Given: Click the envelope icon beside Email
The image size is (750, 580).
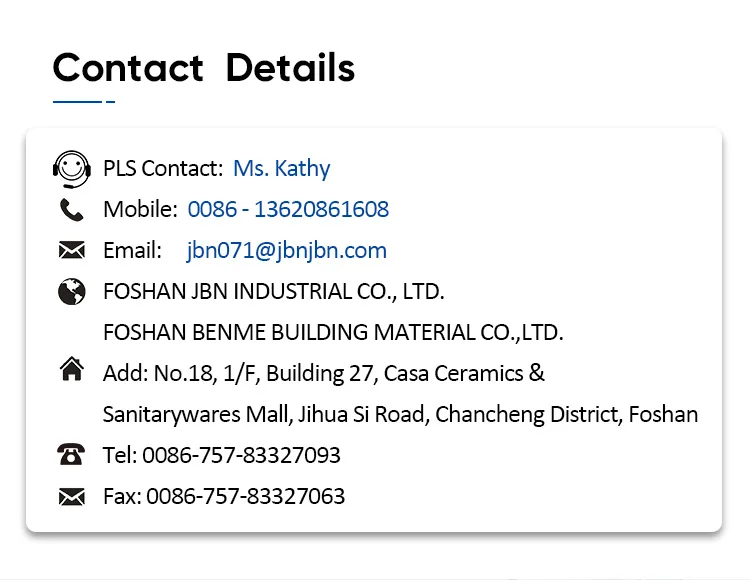Looking at the screenshot, I should point(71,251).
